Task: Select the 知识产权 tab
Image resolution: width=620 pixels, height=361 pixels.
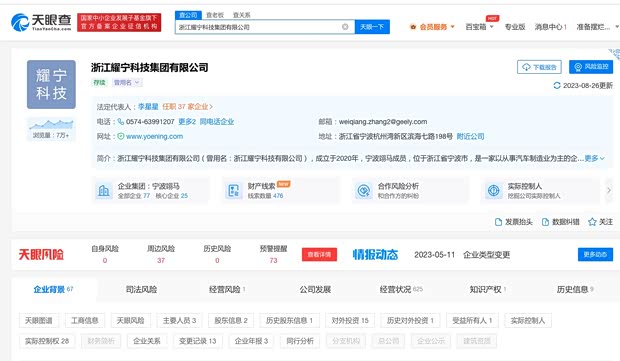Action: coord(488,289)
